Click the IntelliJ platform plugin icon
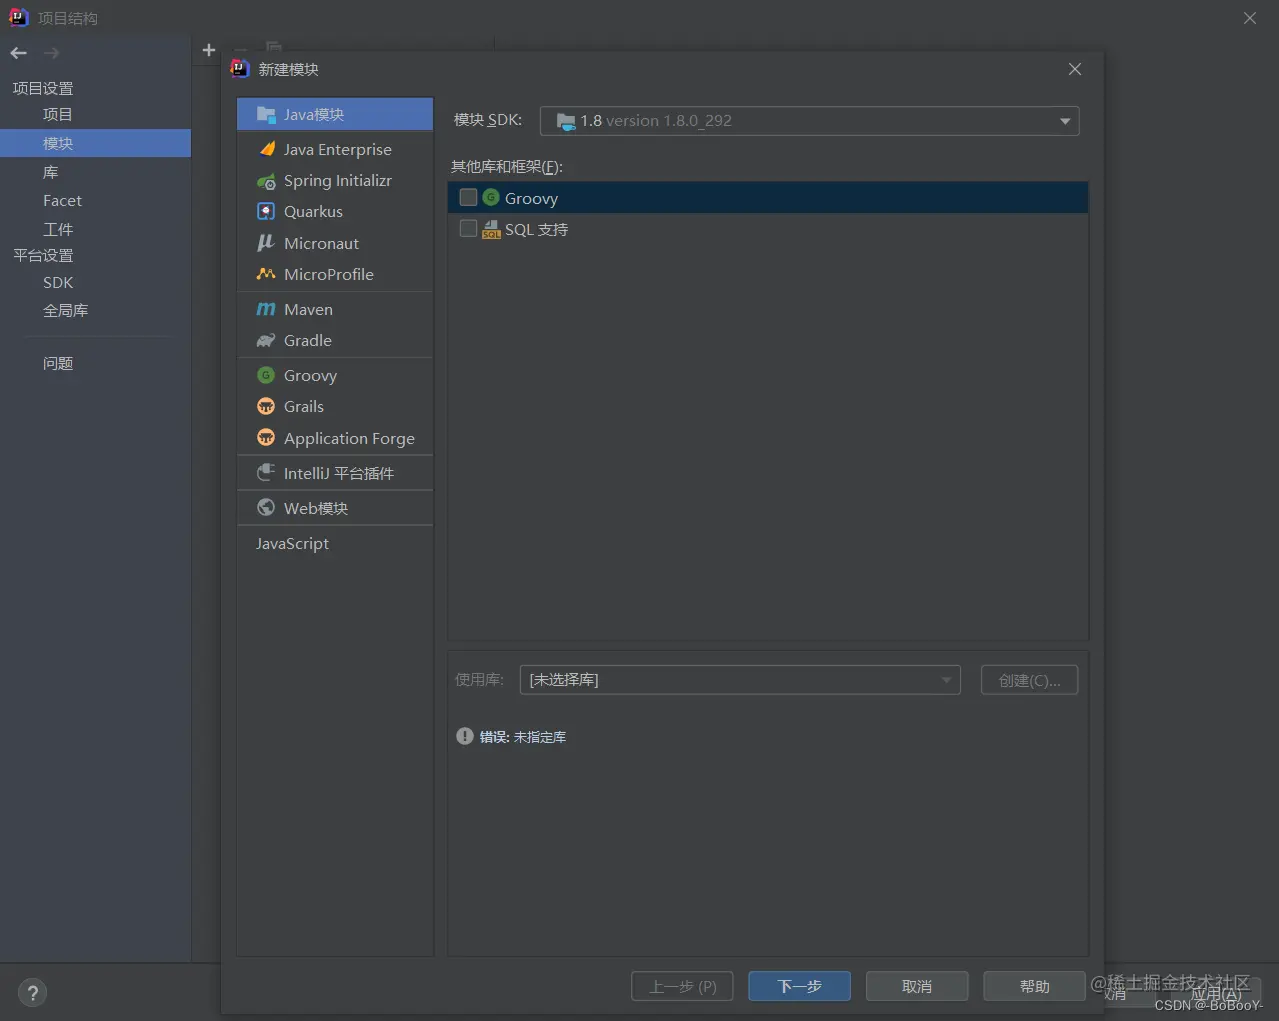 pos(266,473)
